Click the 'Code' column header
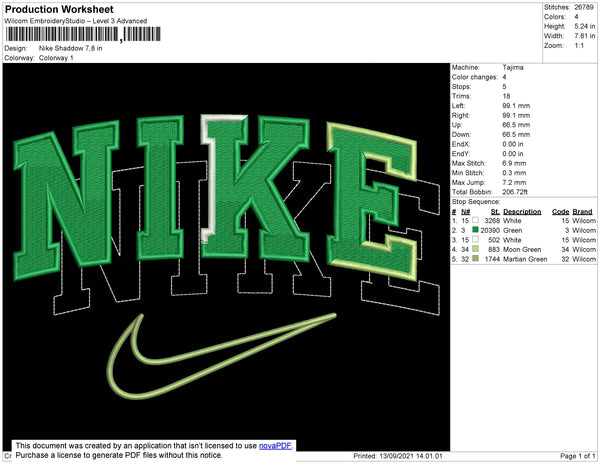600x464 pixels. 561,212
